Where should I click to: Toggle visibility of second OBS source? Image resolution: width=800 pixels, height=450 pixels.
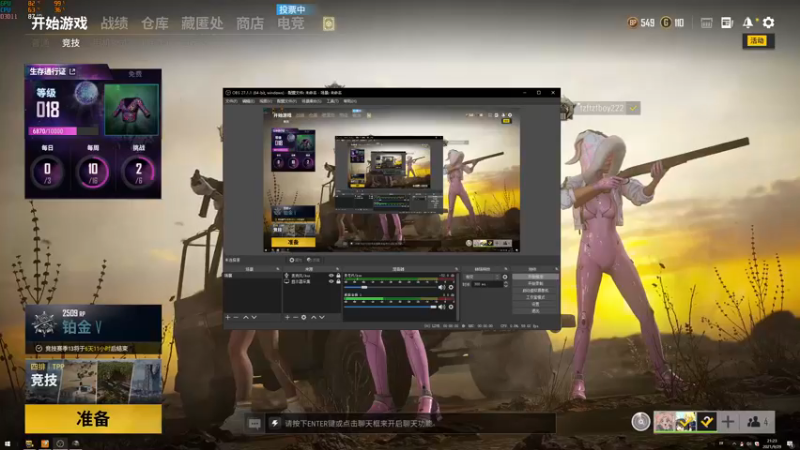(331, 282)
